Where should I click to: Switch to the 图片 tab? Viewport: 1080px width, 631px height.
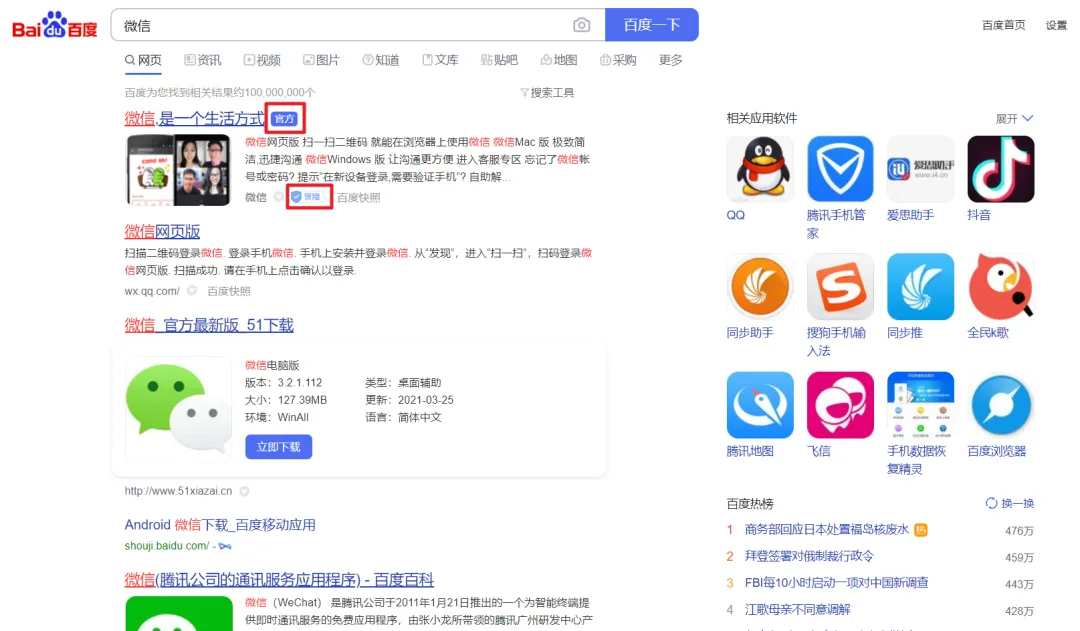coord(321,60)
